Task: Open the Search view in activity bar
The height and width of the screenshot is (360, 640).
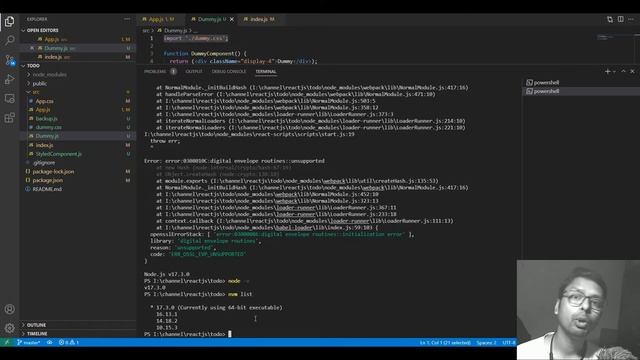Action: (9, 40)
